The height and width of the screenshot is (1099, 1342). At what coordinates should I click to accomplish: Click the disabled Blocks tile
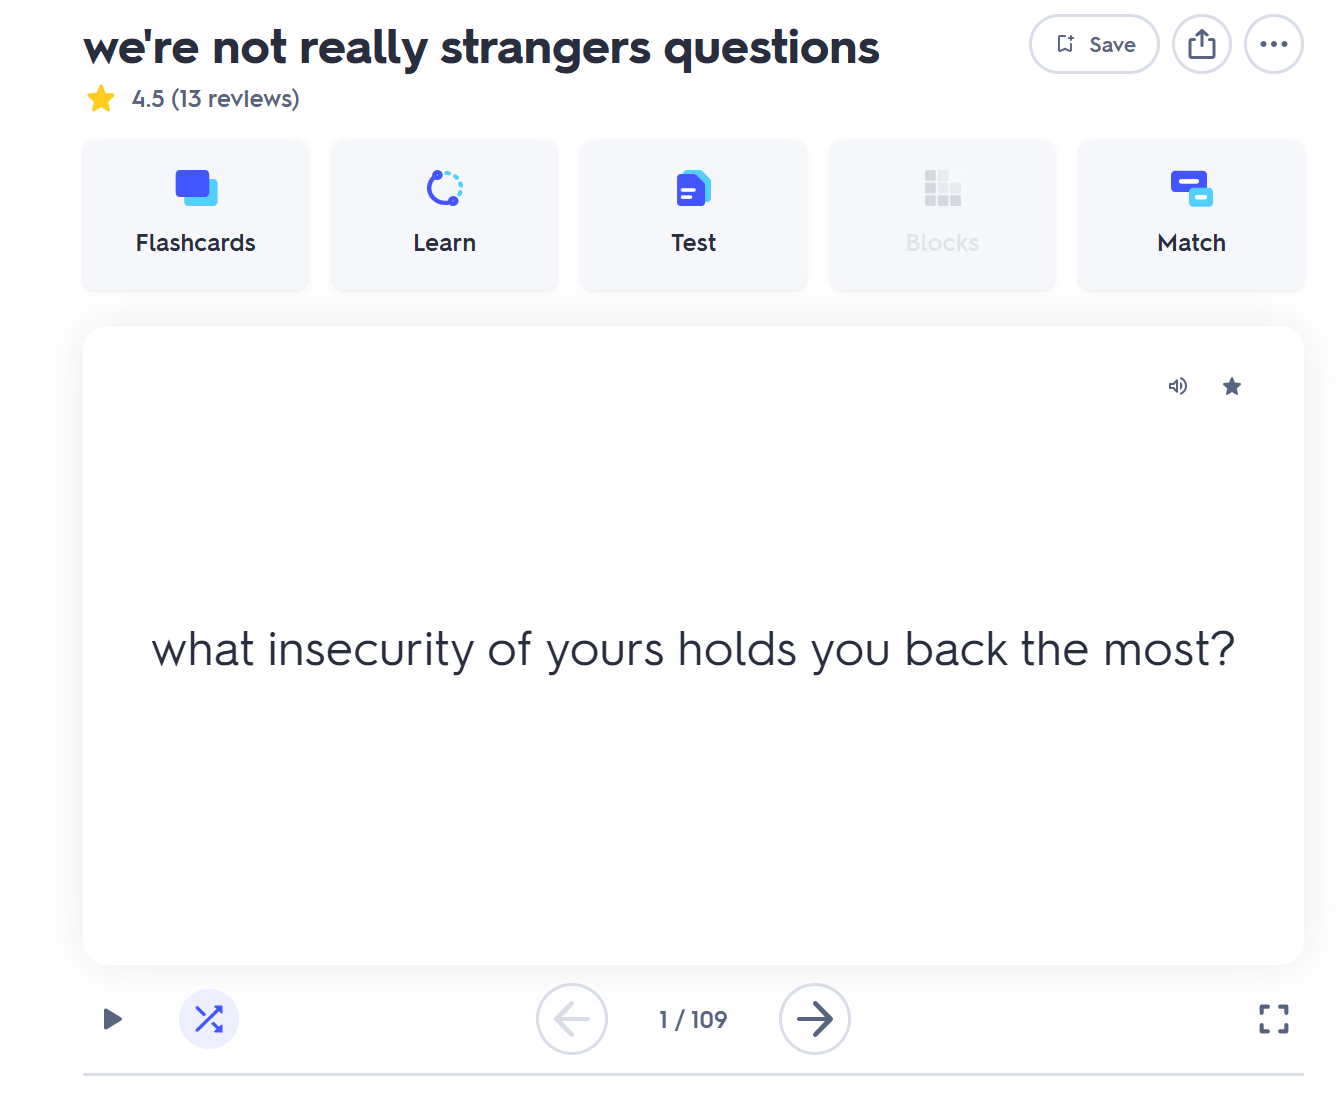point(943,215)
